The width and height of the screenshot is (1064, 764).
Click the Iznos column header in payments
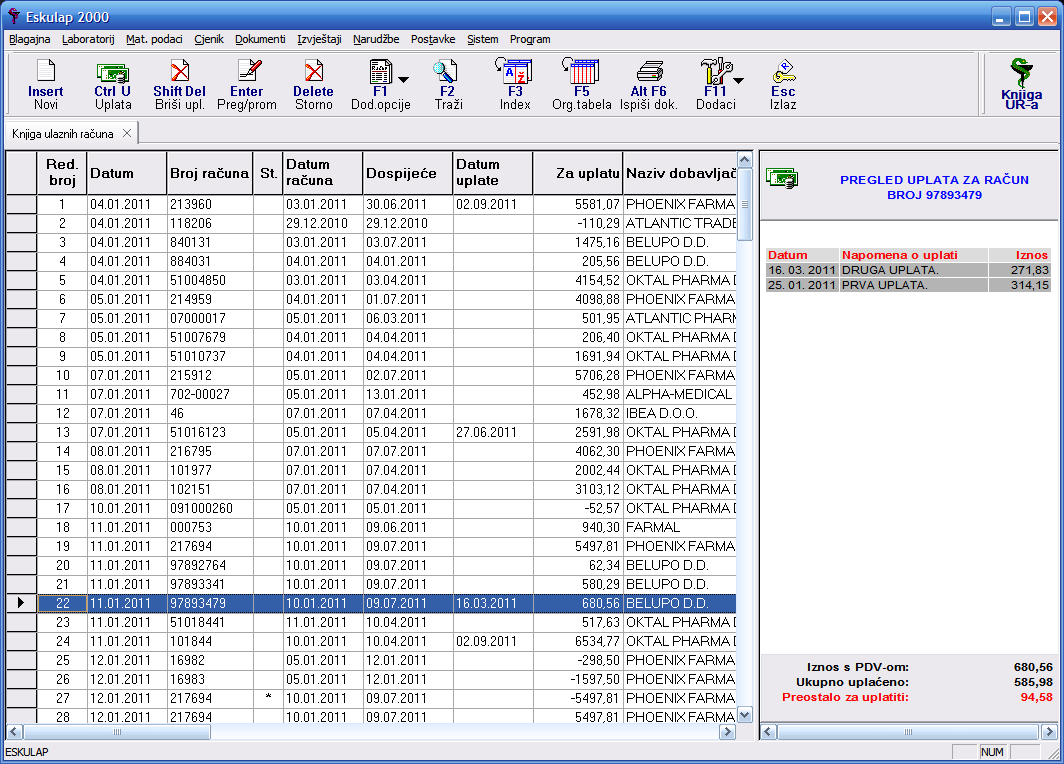coord(1020,255)
